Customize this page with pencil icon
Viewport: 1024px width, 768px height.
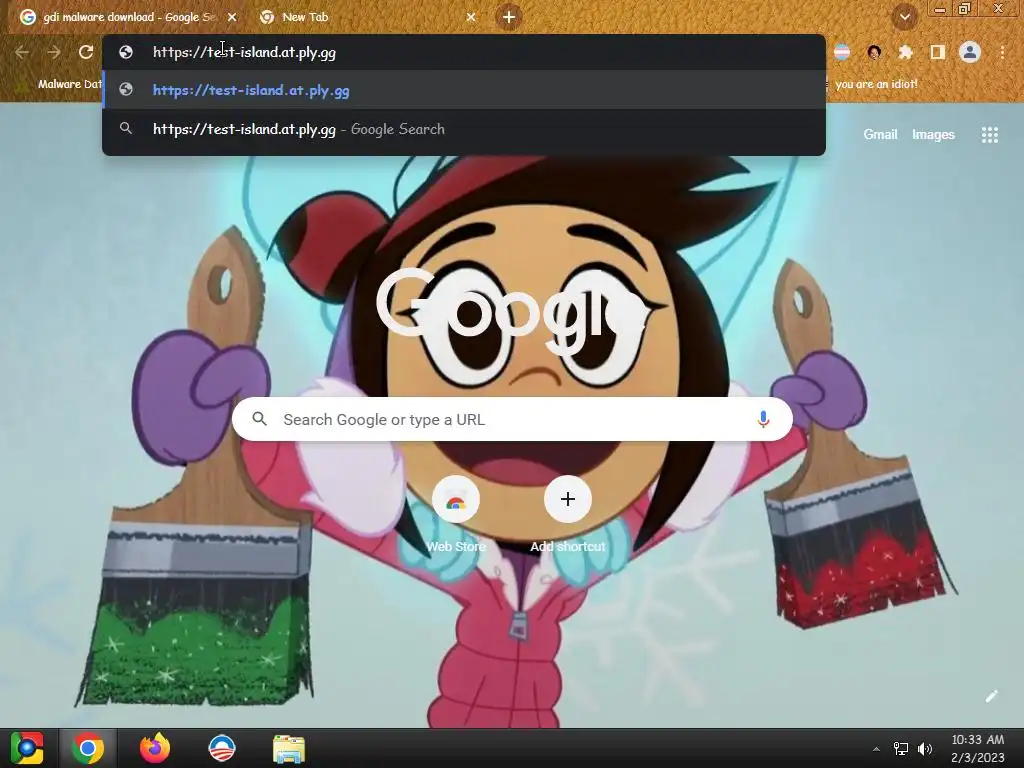[x=991, y=696]
